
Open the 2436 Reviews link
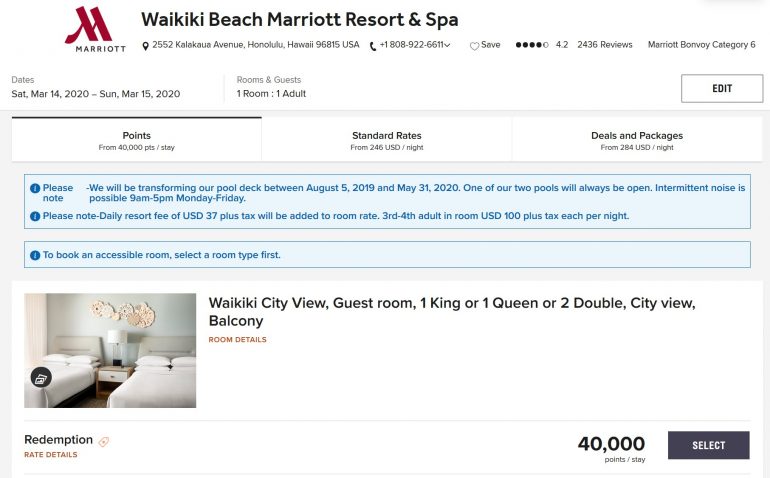point(605,45)
